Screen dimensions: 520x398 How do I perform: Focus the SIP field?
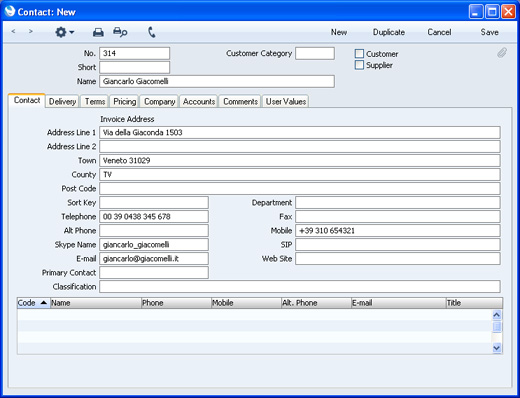[x=398, y=245]
